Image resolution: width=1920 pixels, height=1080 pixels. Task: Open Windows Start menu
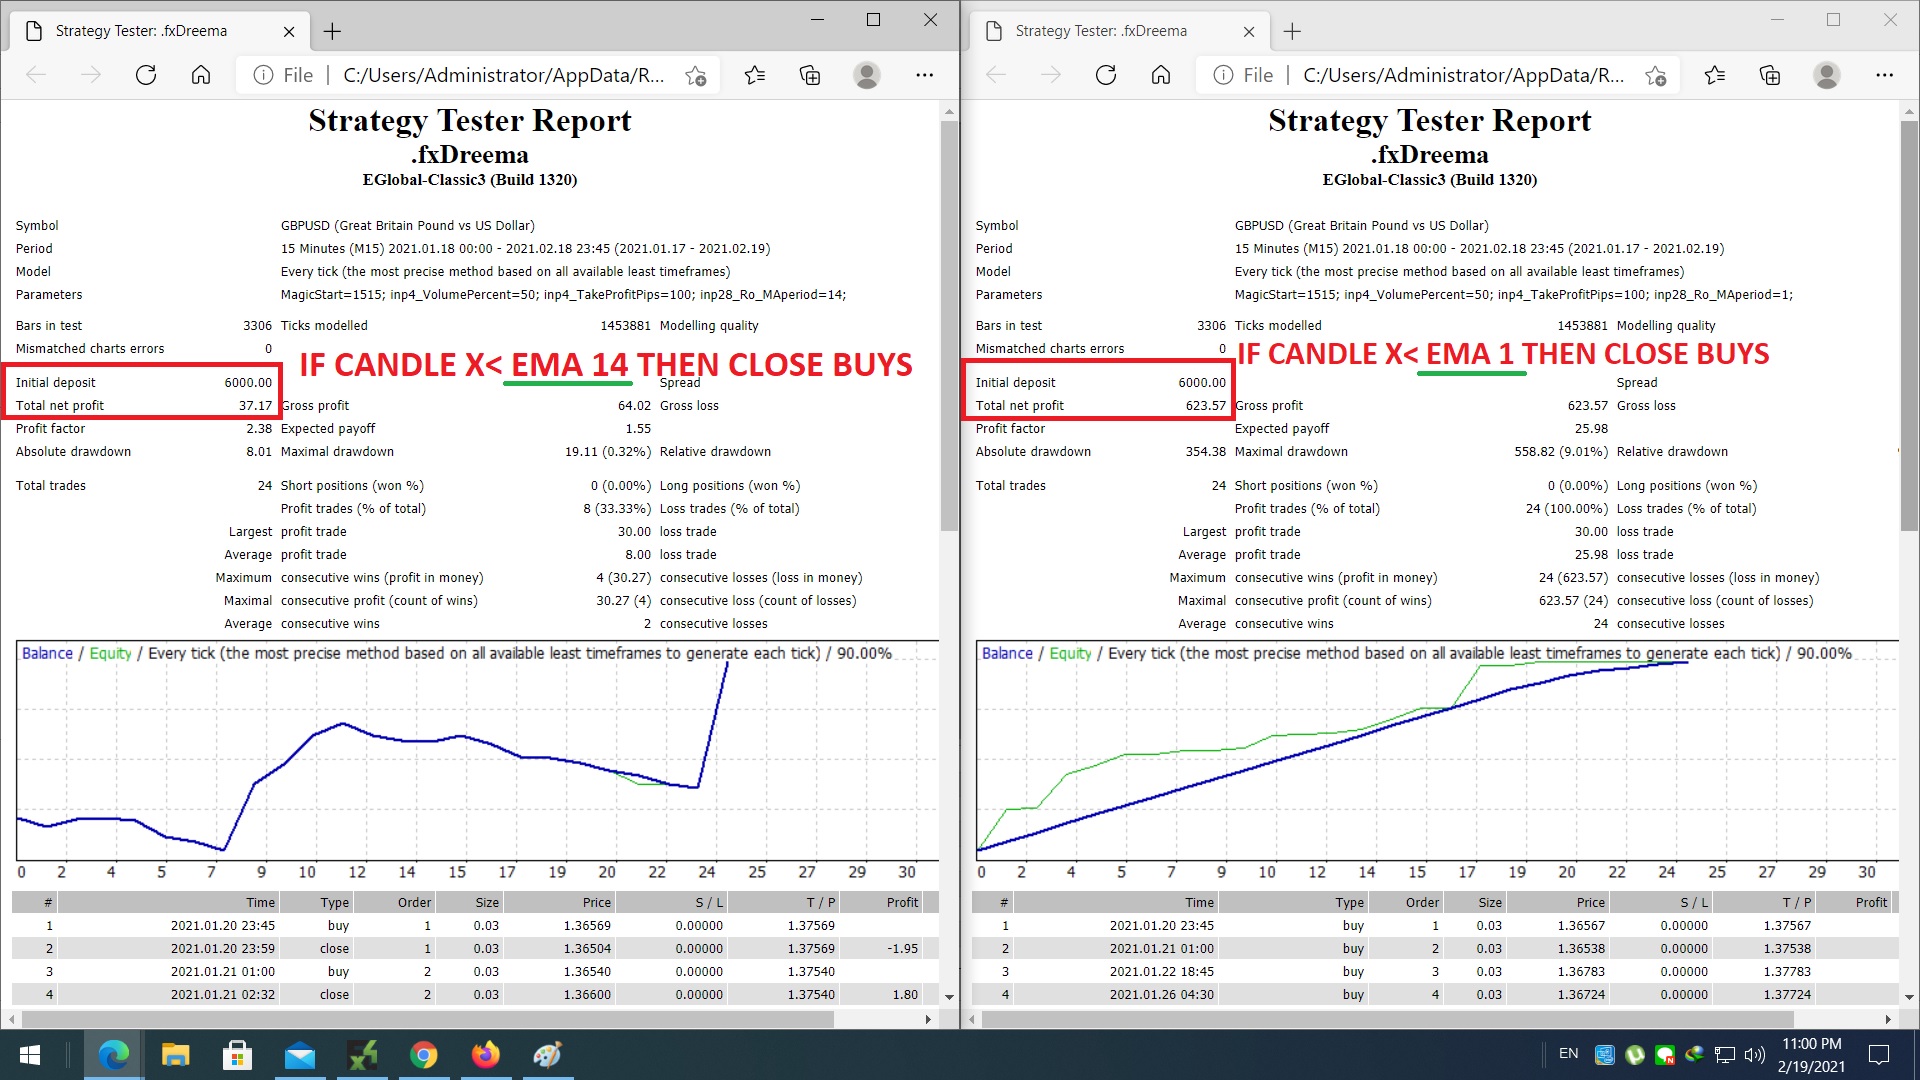coord(29,1055)
